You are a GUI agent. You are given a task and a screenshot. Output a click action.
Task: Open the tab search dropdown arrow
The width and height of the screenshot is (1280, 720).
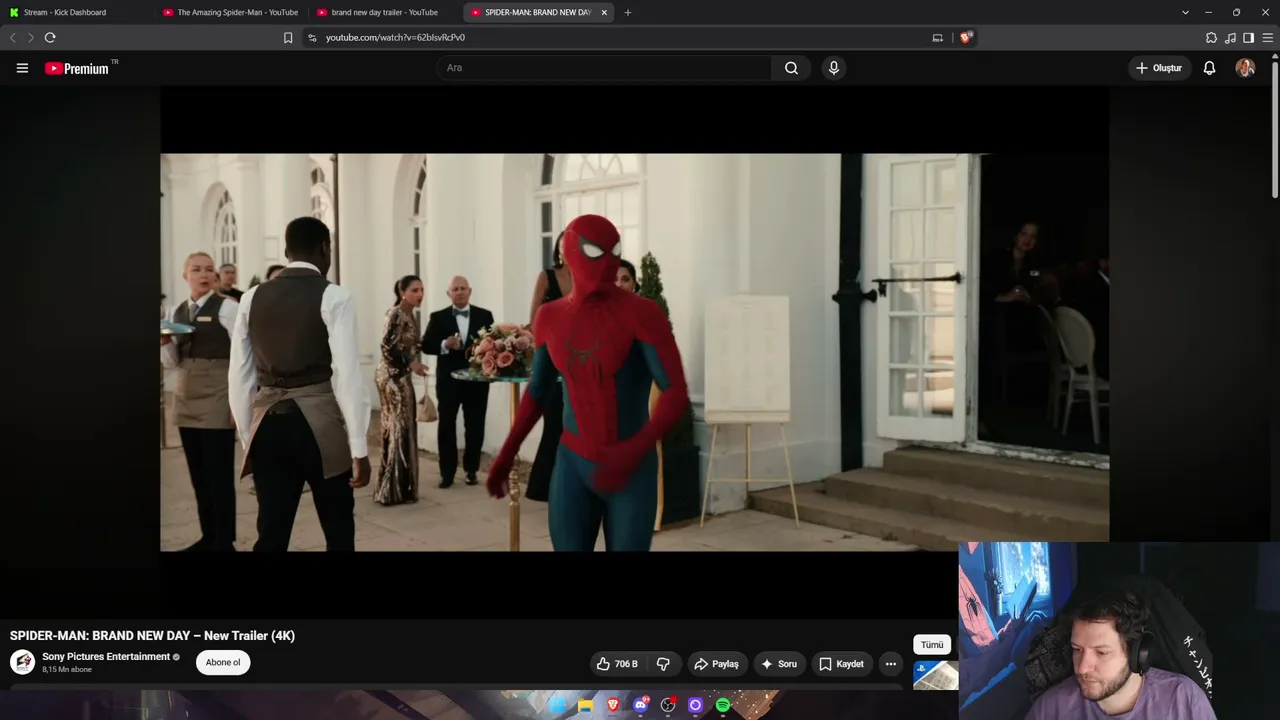1185,12
